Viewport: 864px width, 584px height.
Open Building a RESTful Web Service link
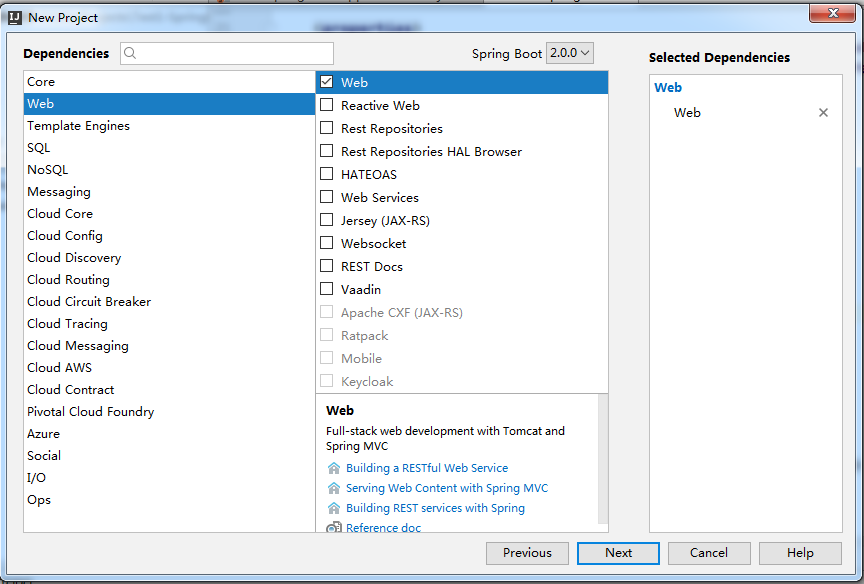(427, 468)
